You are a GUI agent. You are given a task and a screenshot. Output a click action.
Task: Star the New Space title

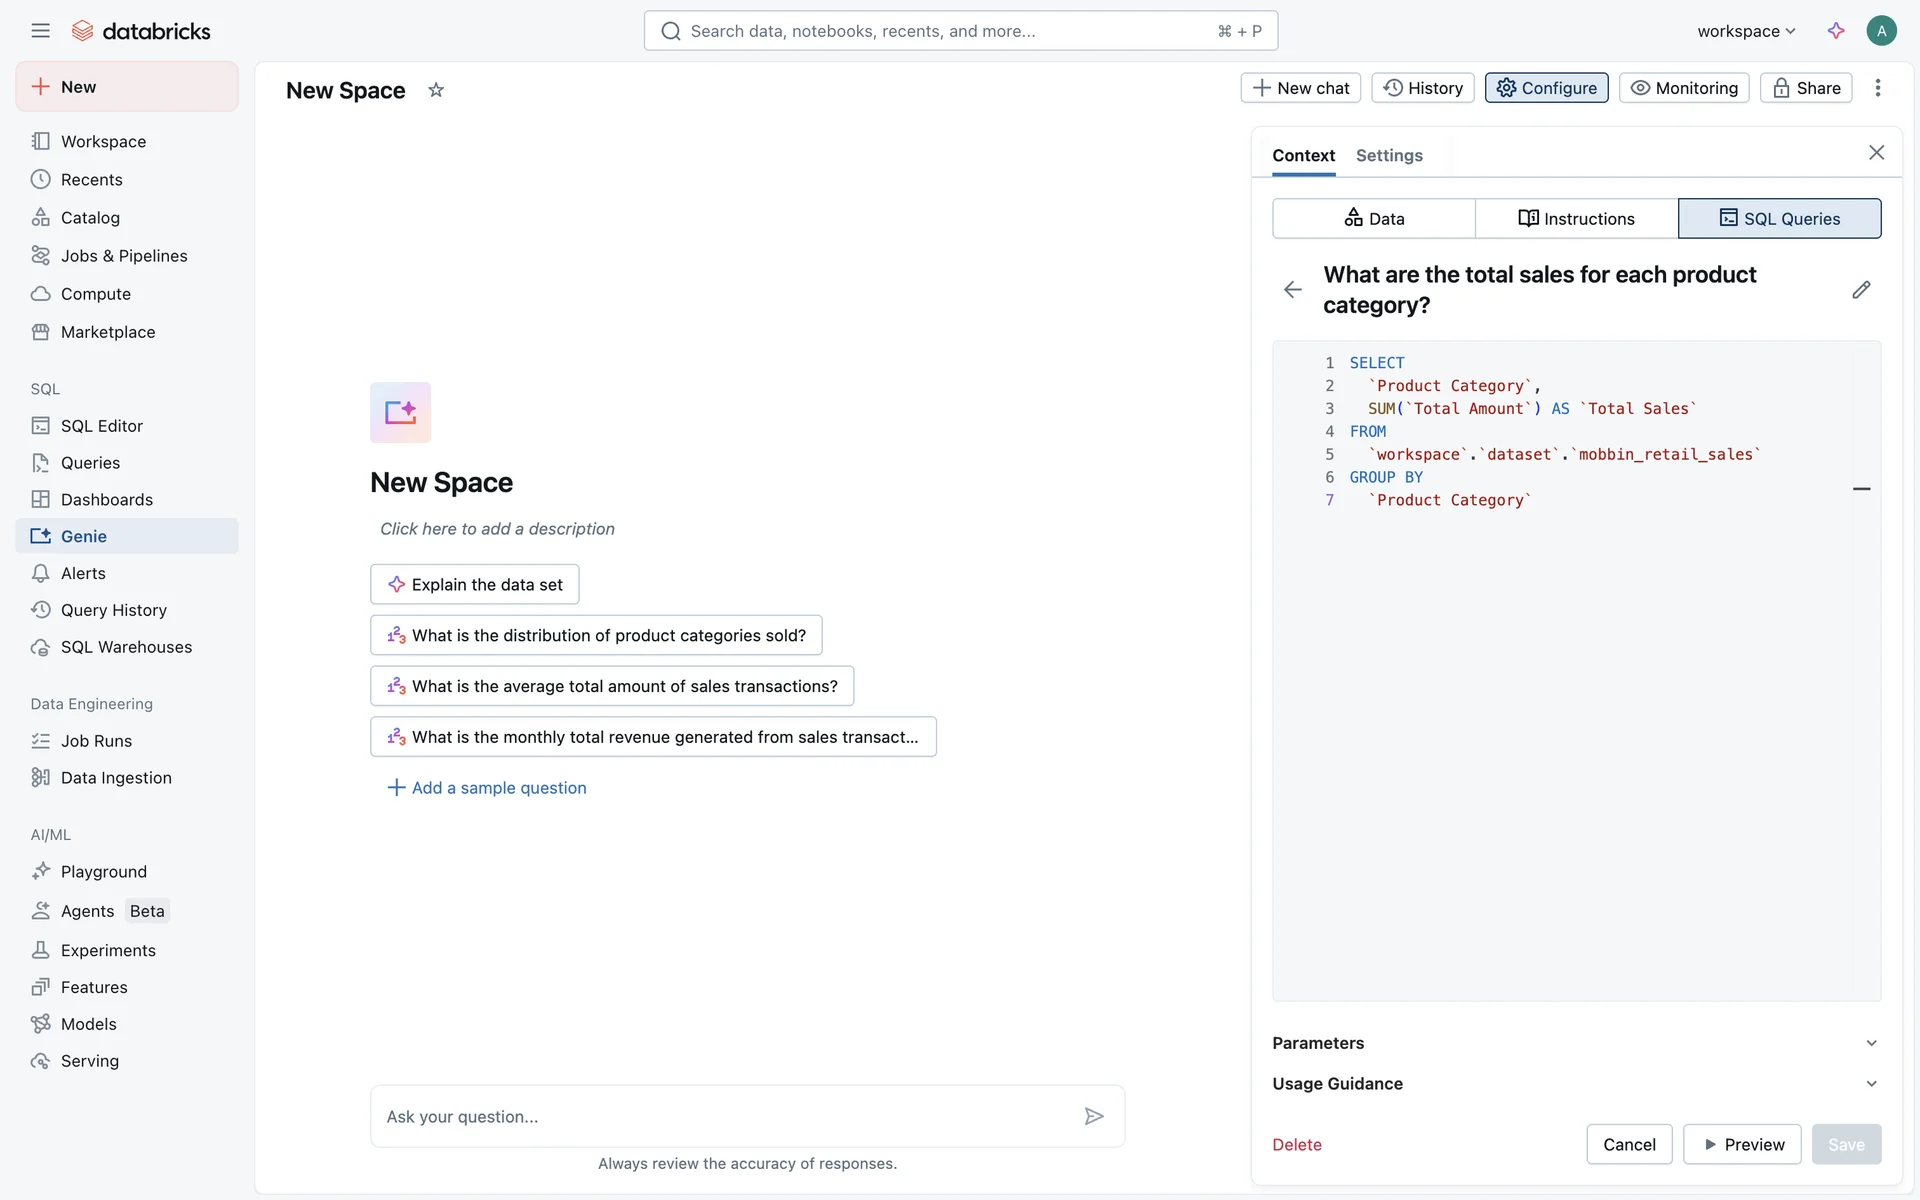(436, 90)
